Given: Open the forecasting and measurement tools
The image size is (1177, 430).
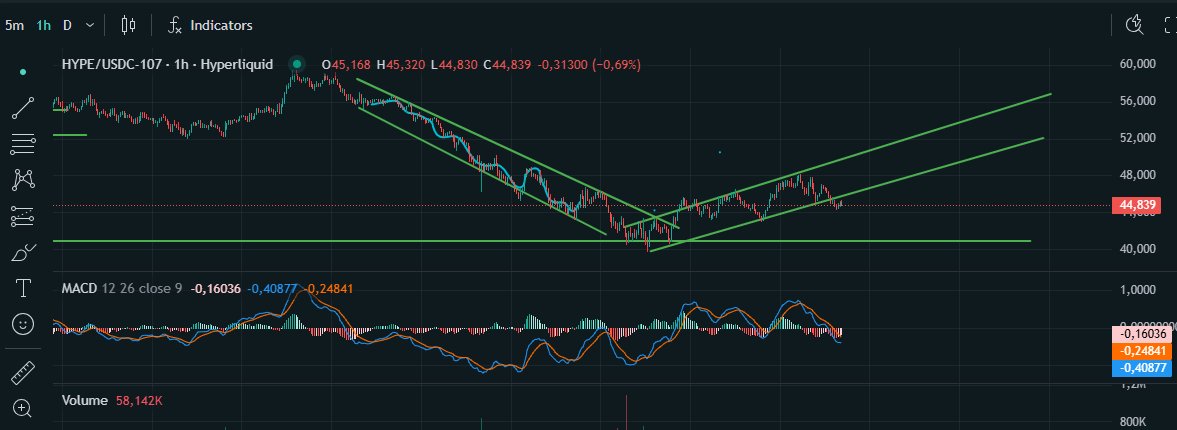Looking at the screenshot, I should point(23,216).
